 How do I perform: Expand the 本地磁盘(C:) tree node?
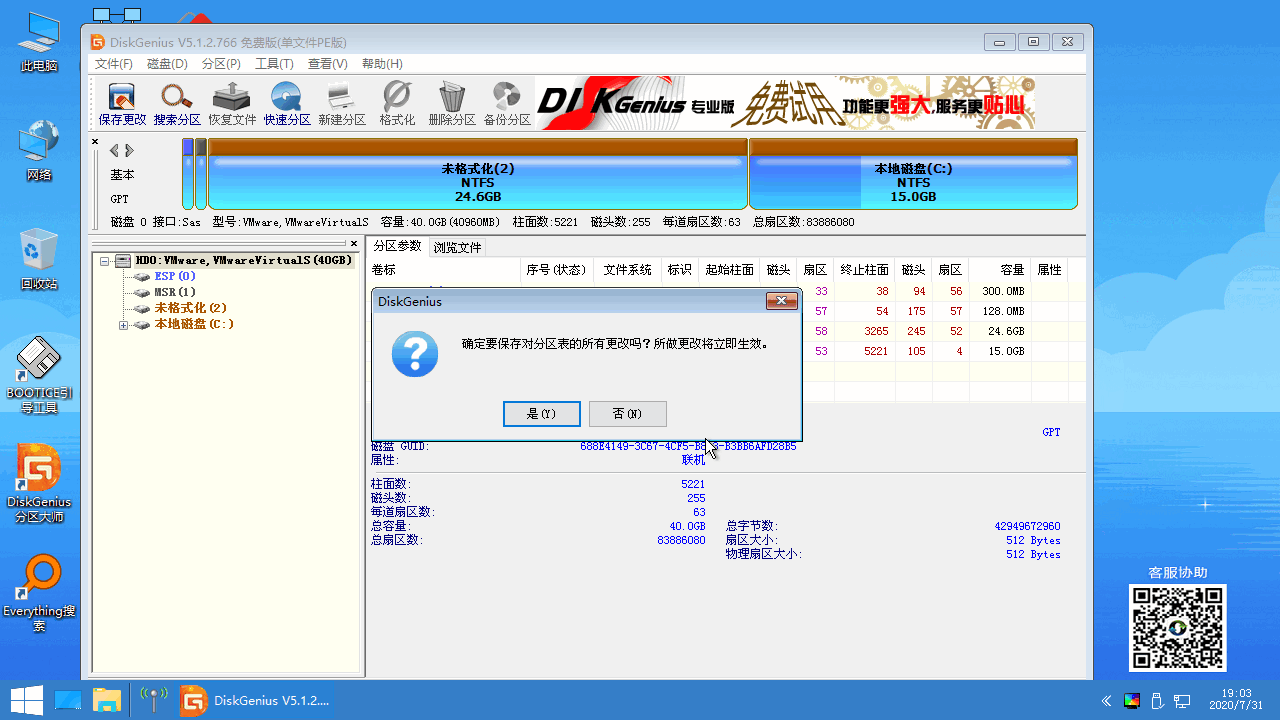123,325
